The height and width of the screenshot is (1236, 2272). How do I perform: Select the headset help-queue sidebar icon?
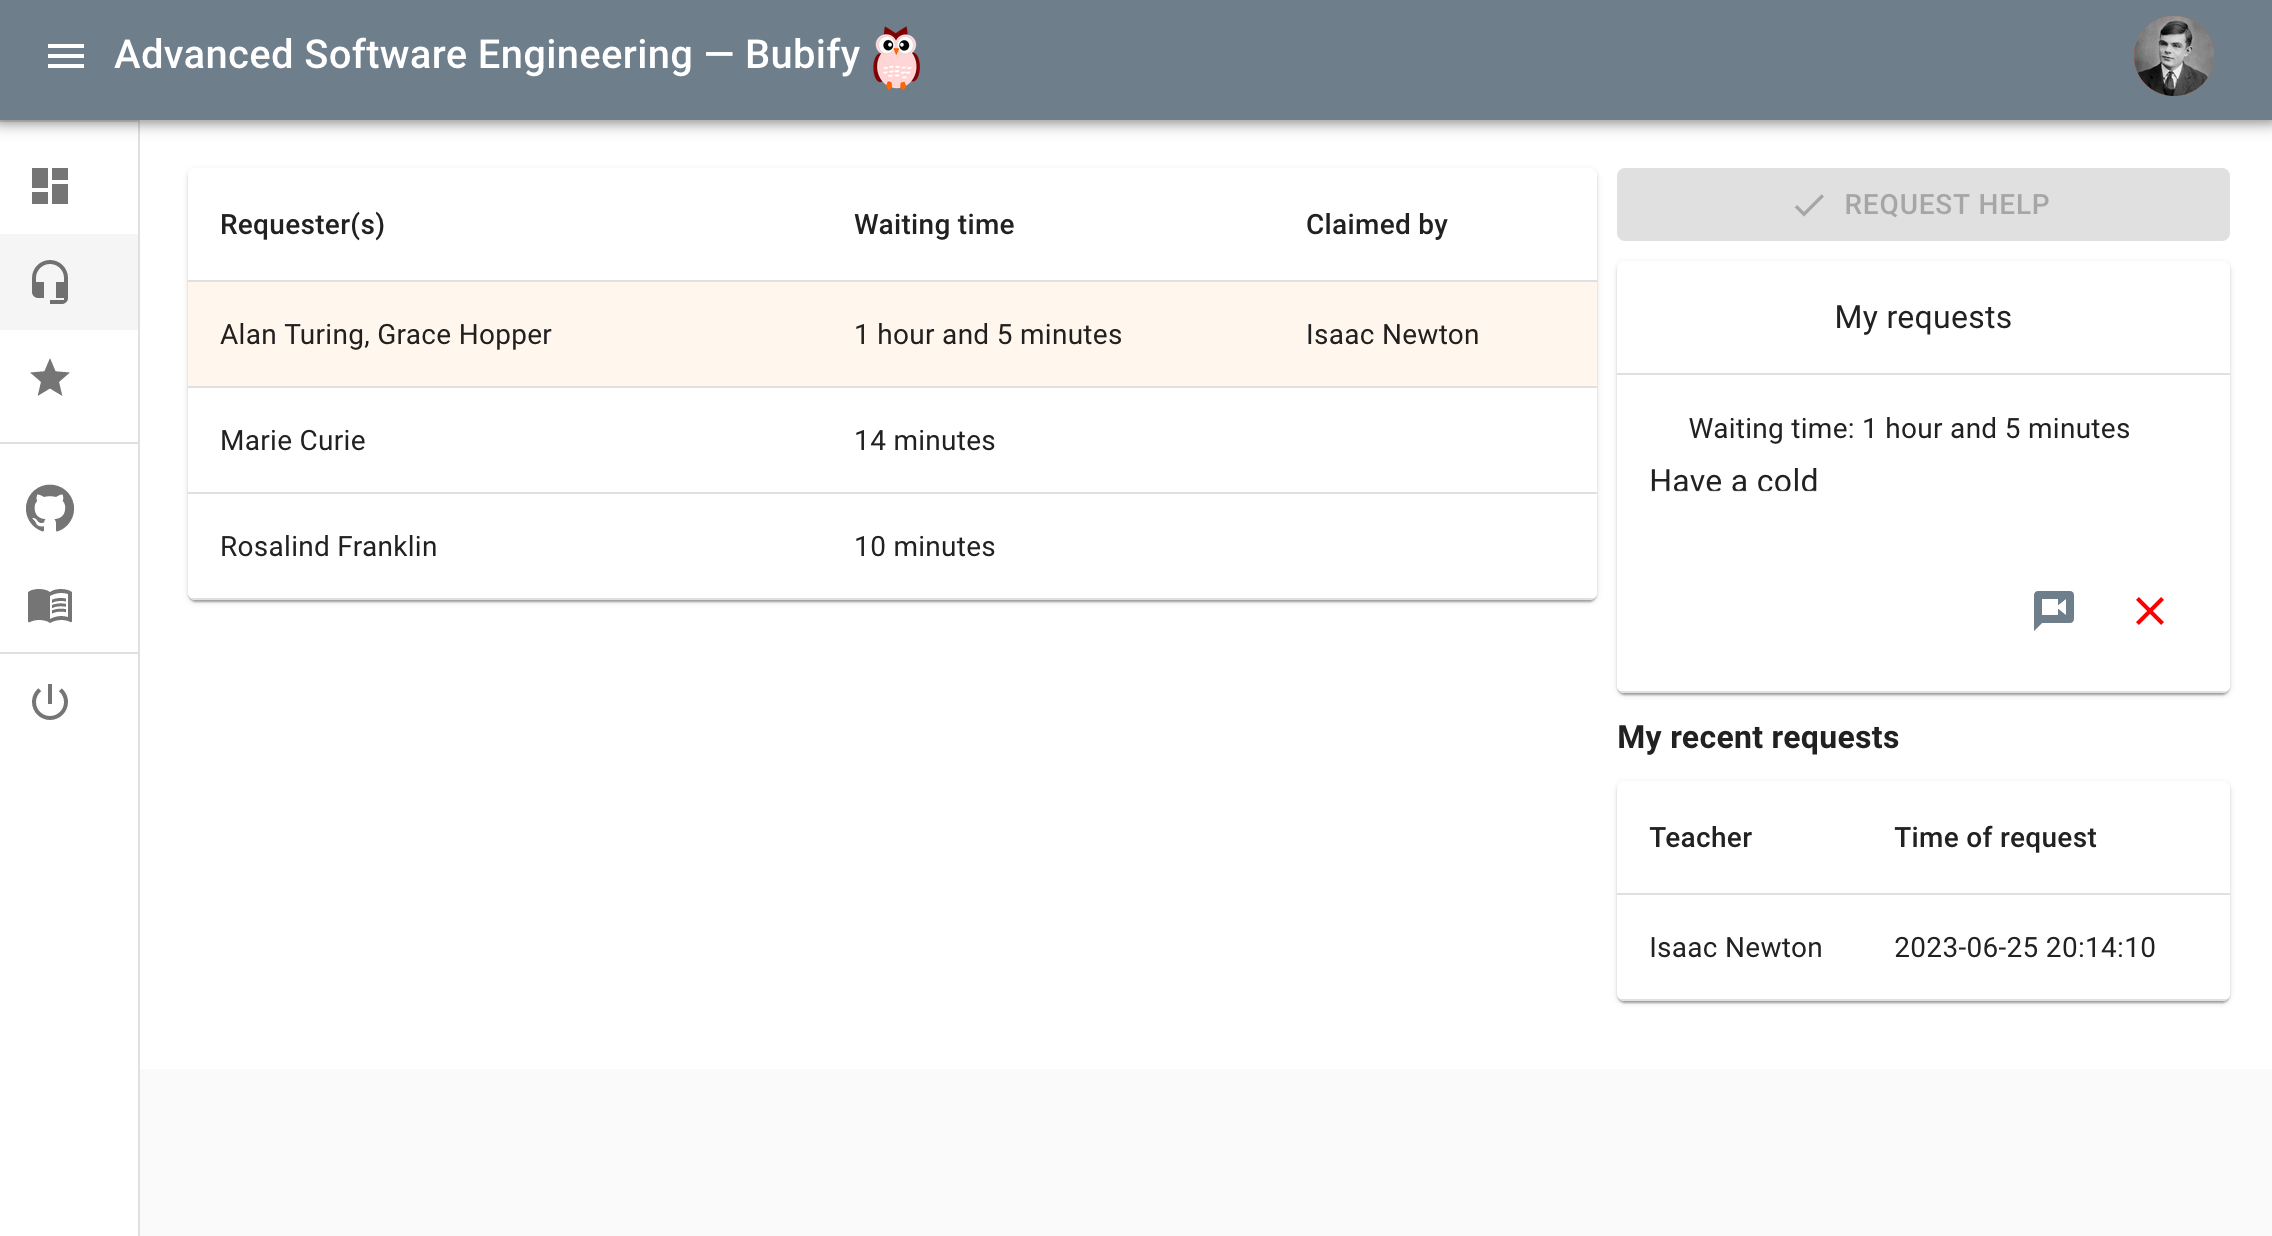(50, 282)
